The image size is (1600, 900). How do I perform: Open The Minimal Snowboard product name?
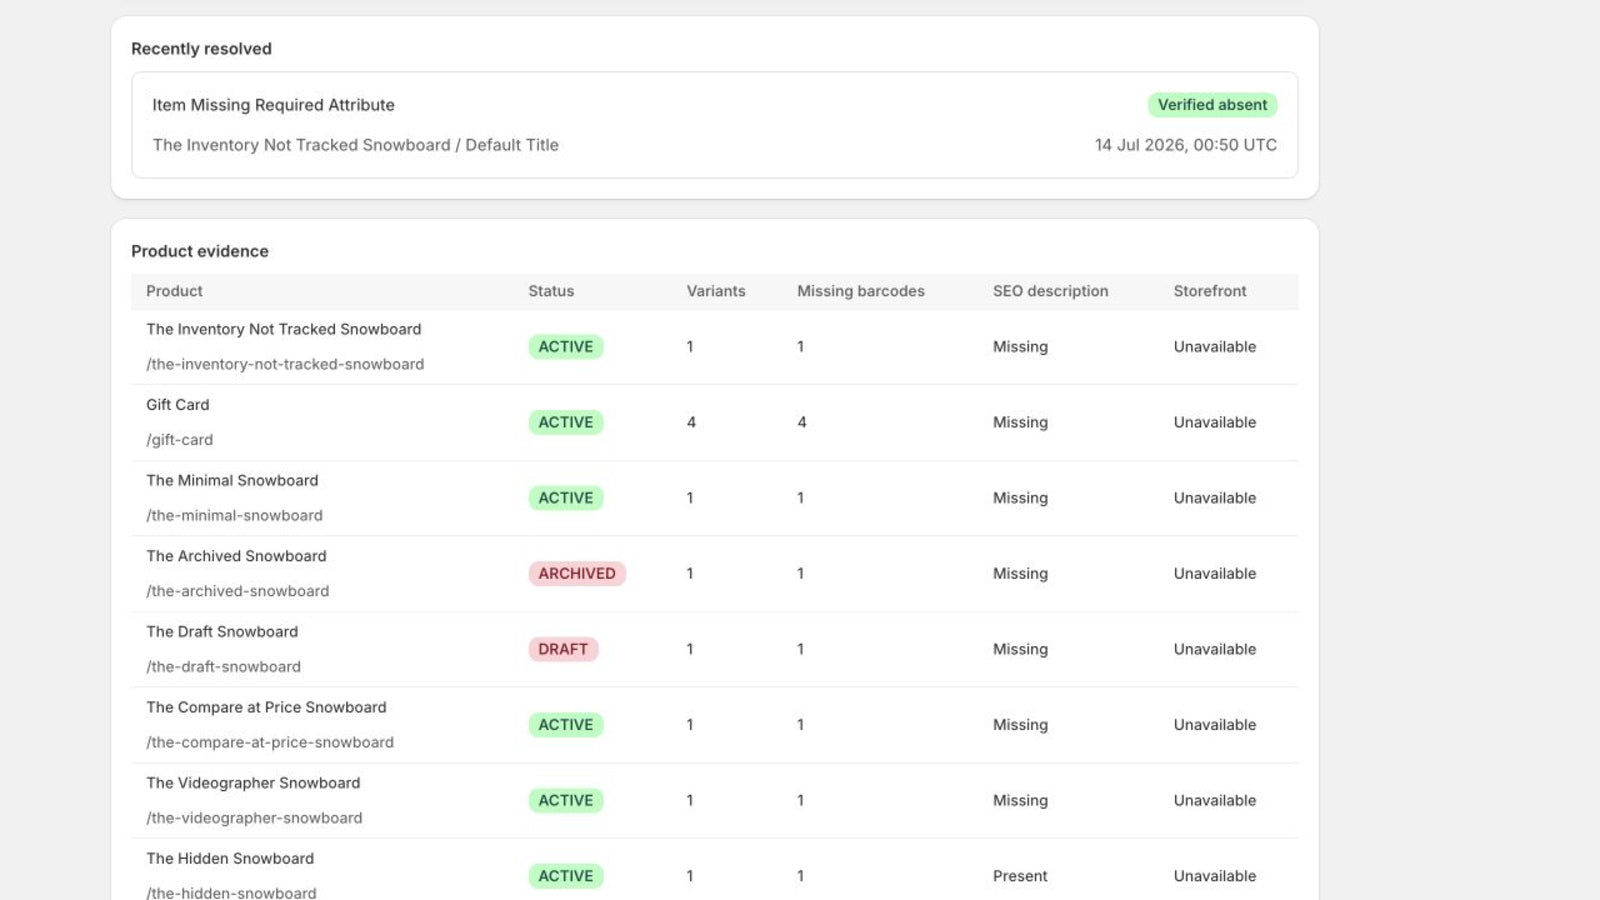232,480
